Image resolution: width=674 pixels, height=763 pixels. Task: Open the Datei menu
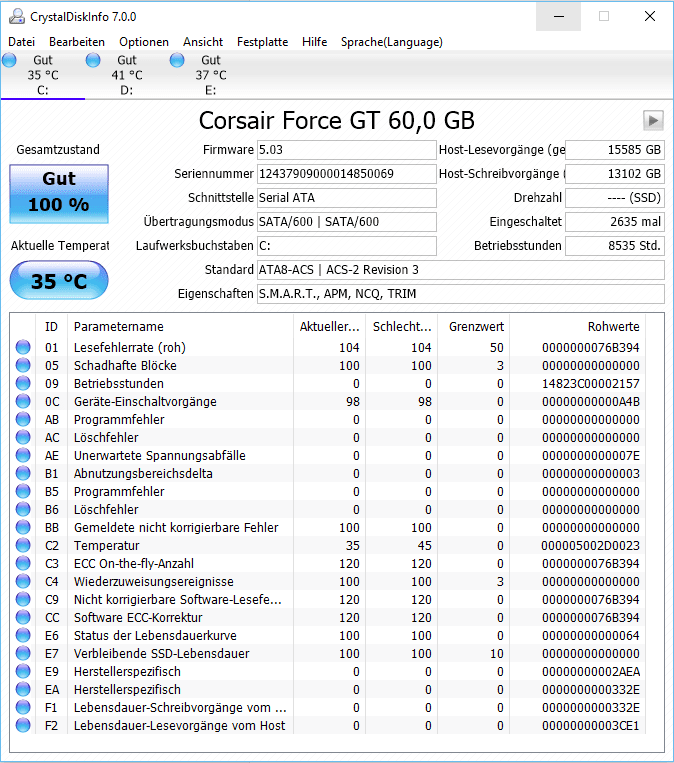point(21,42)
